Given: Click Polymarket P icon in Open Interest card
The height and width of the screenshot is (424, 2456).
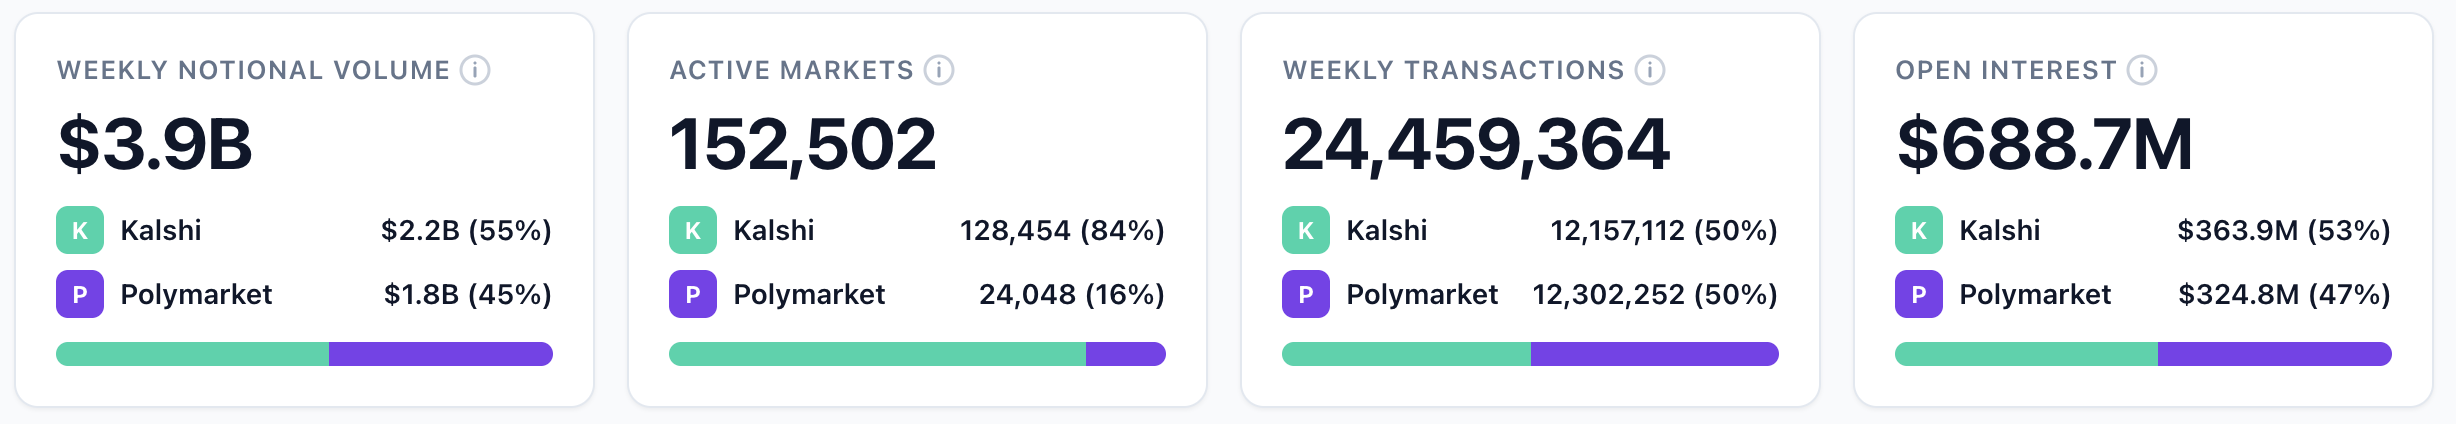Looking at the screenshot, I should coord(1919,294).
